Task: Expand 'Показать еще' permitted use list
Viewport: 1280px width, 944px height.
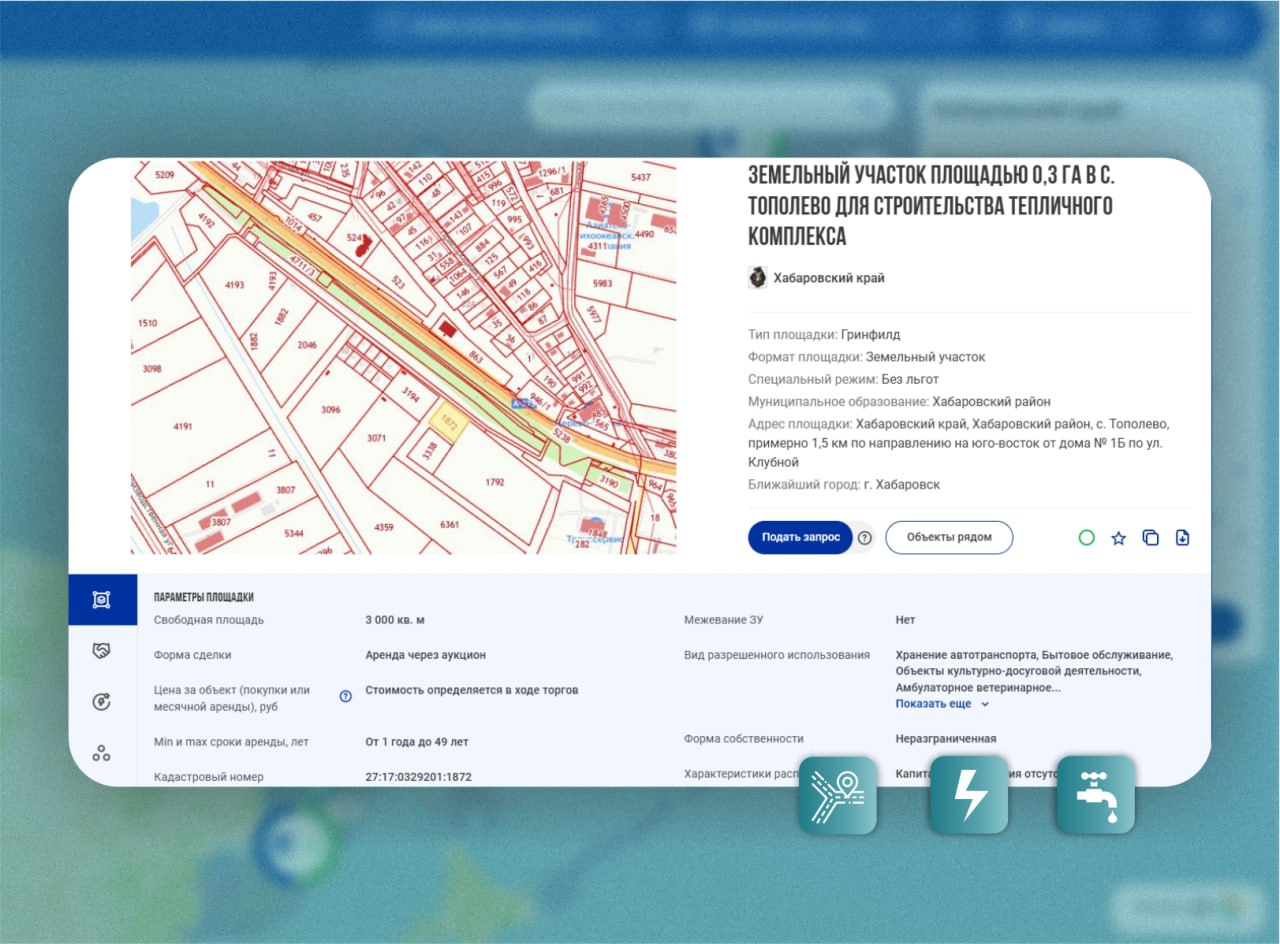Action: [x=933, y=704]
